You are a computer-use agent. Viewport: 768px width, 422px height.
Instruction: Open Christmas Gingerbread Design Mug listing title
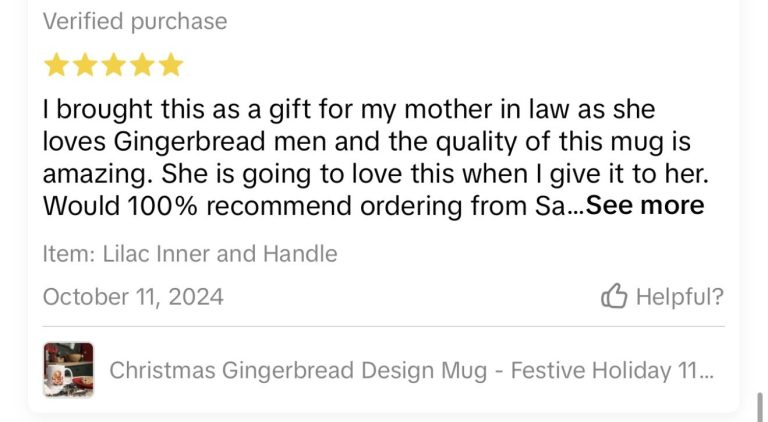coord(411,370)
